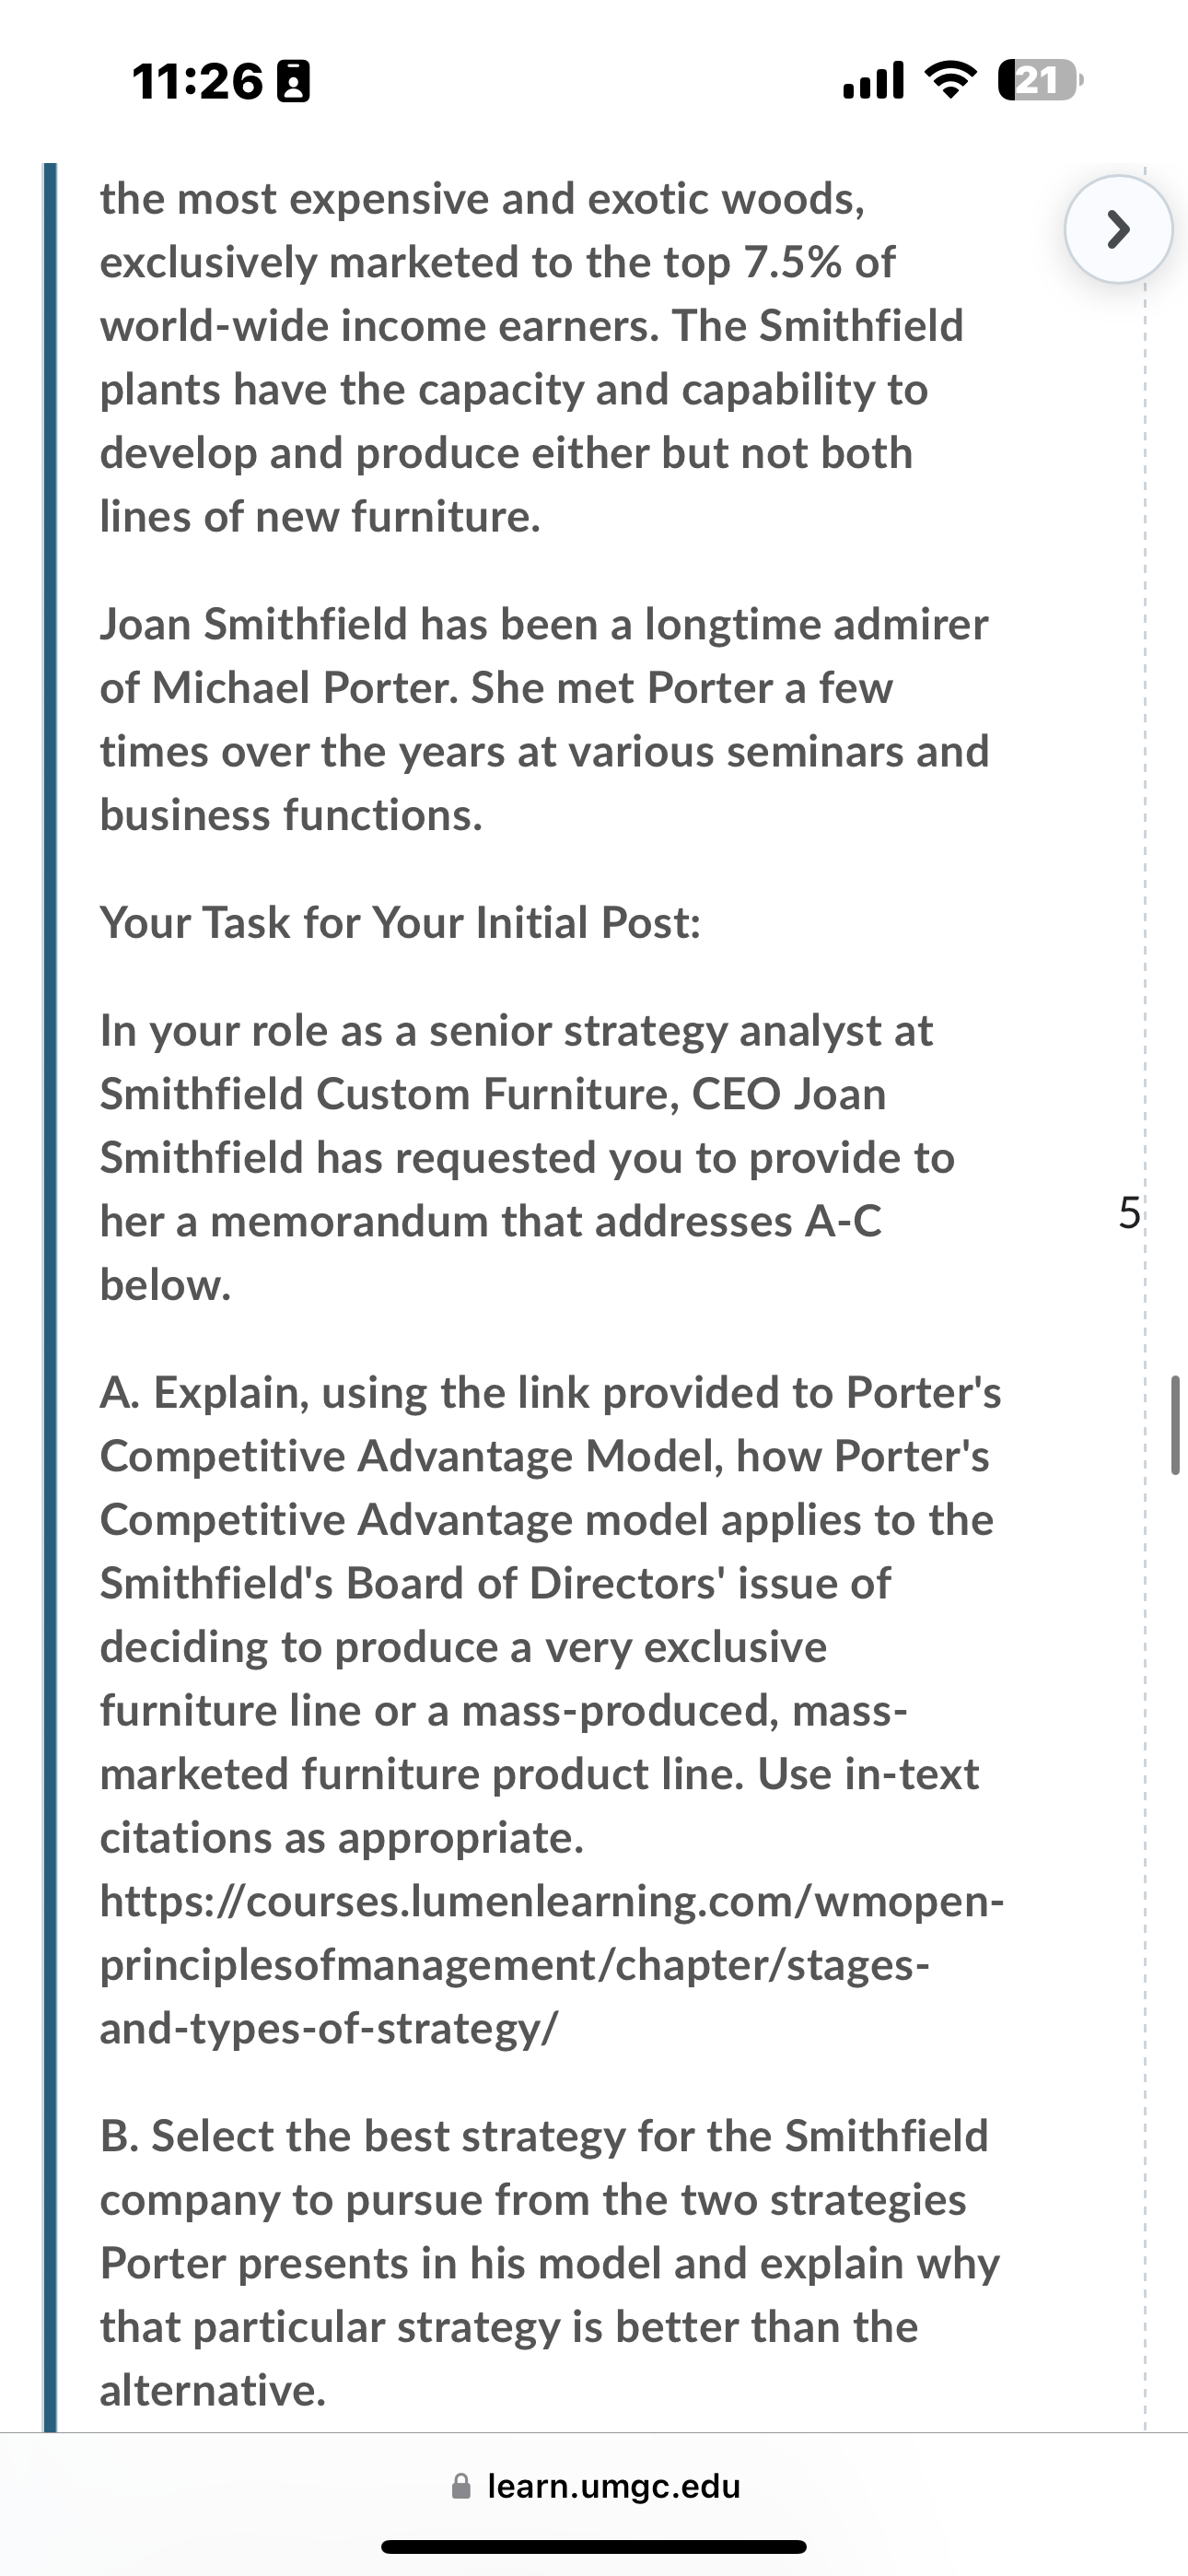Tap the blue vertical bar on left edge
The height and width of the screenshot is (2576, 1188).
[50, 1297]
